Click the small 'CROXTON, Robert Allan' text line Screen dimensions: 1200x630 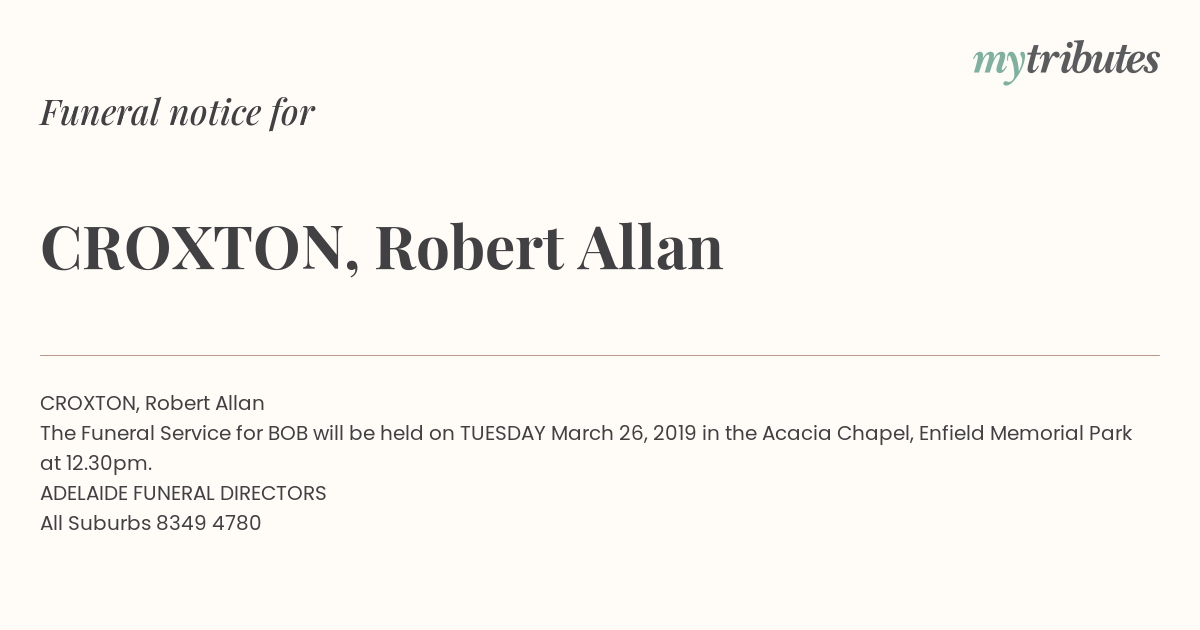[x=152, y=403]
